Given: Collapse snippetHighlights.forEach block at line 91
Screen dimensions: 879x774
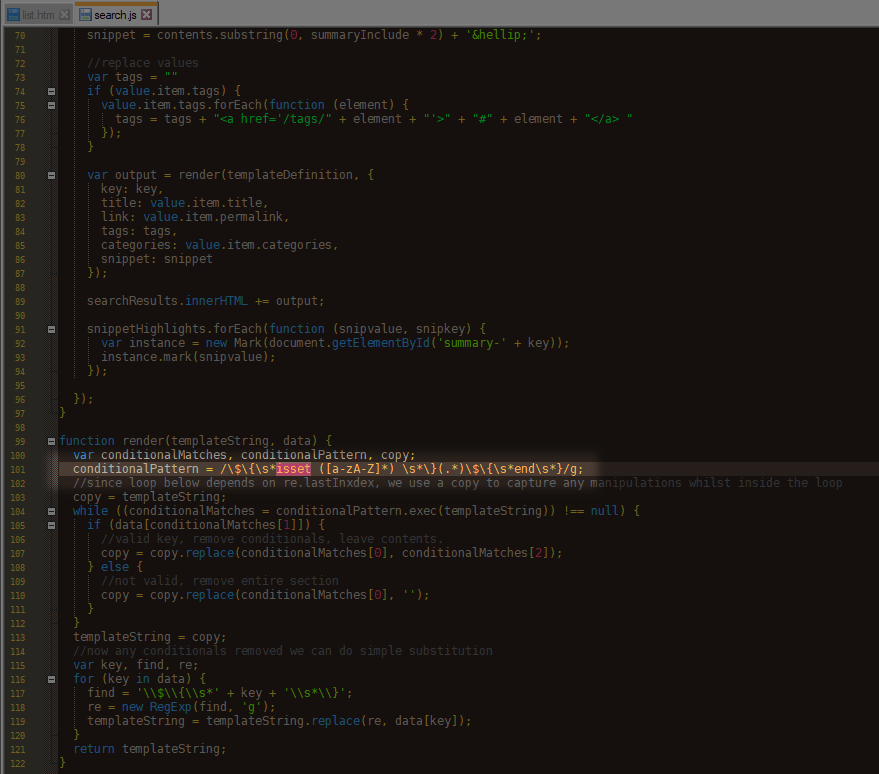Looking at the screenshot, I should (51, 329).
